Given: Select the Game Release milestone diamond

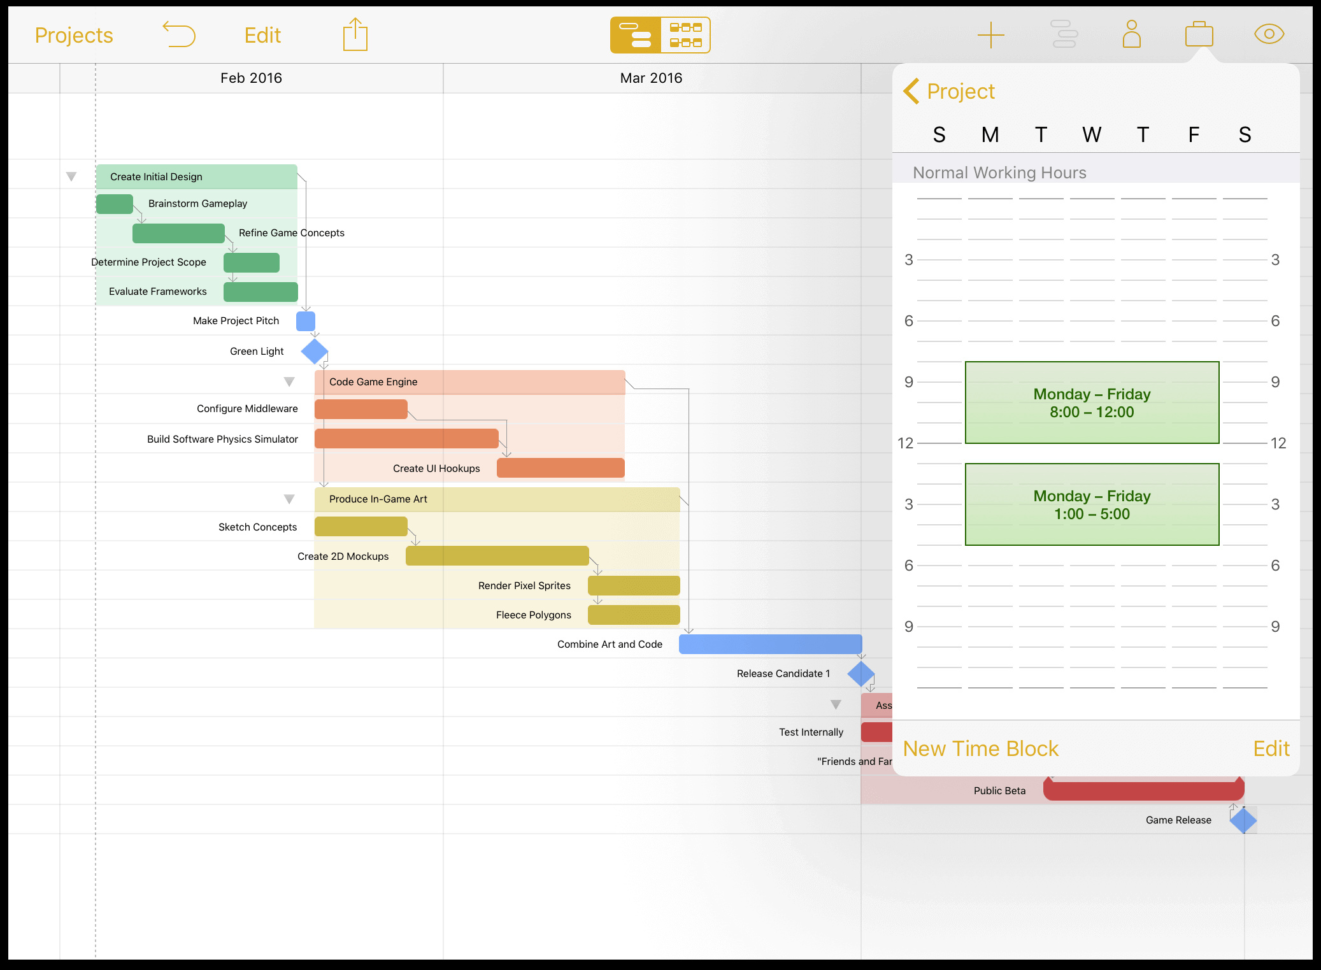Looking at the screenshot, I should pos(1244,820).
